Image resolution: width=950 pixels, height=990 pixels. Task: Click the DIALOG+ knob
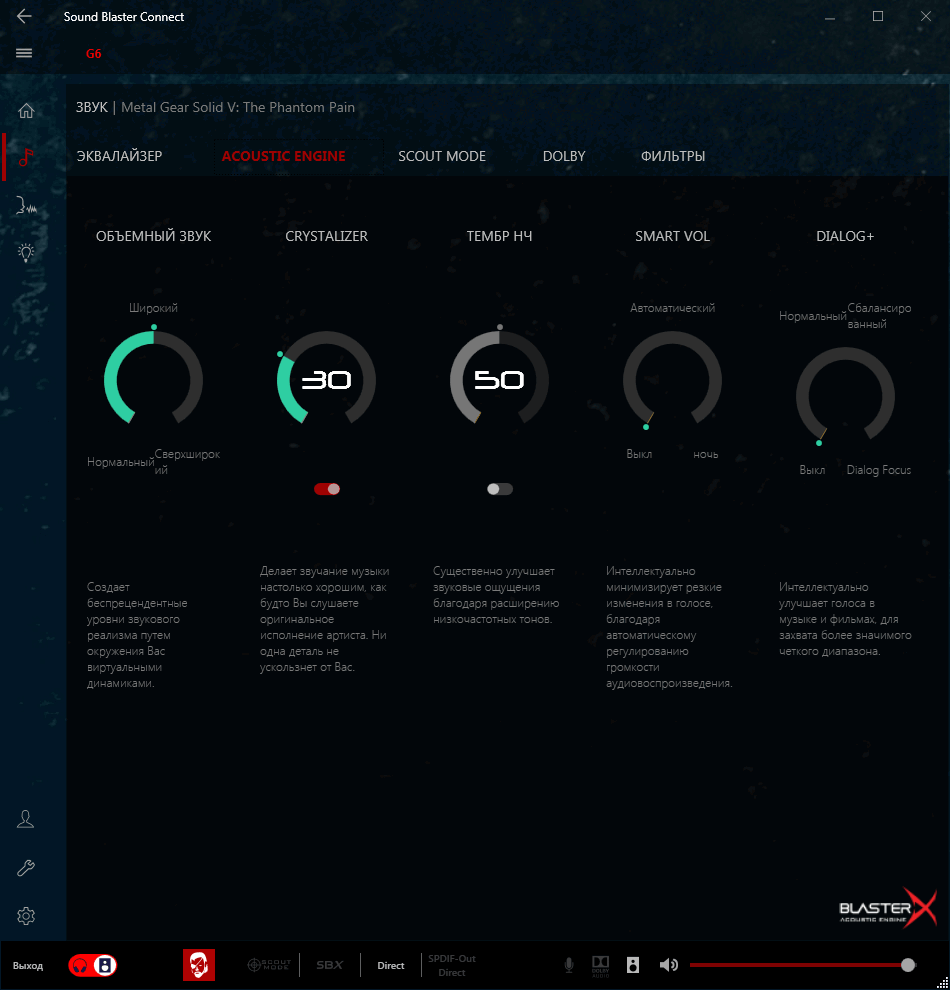[845, 395]
